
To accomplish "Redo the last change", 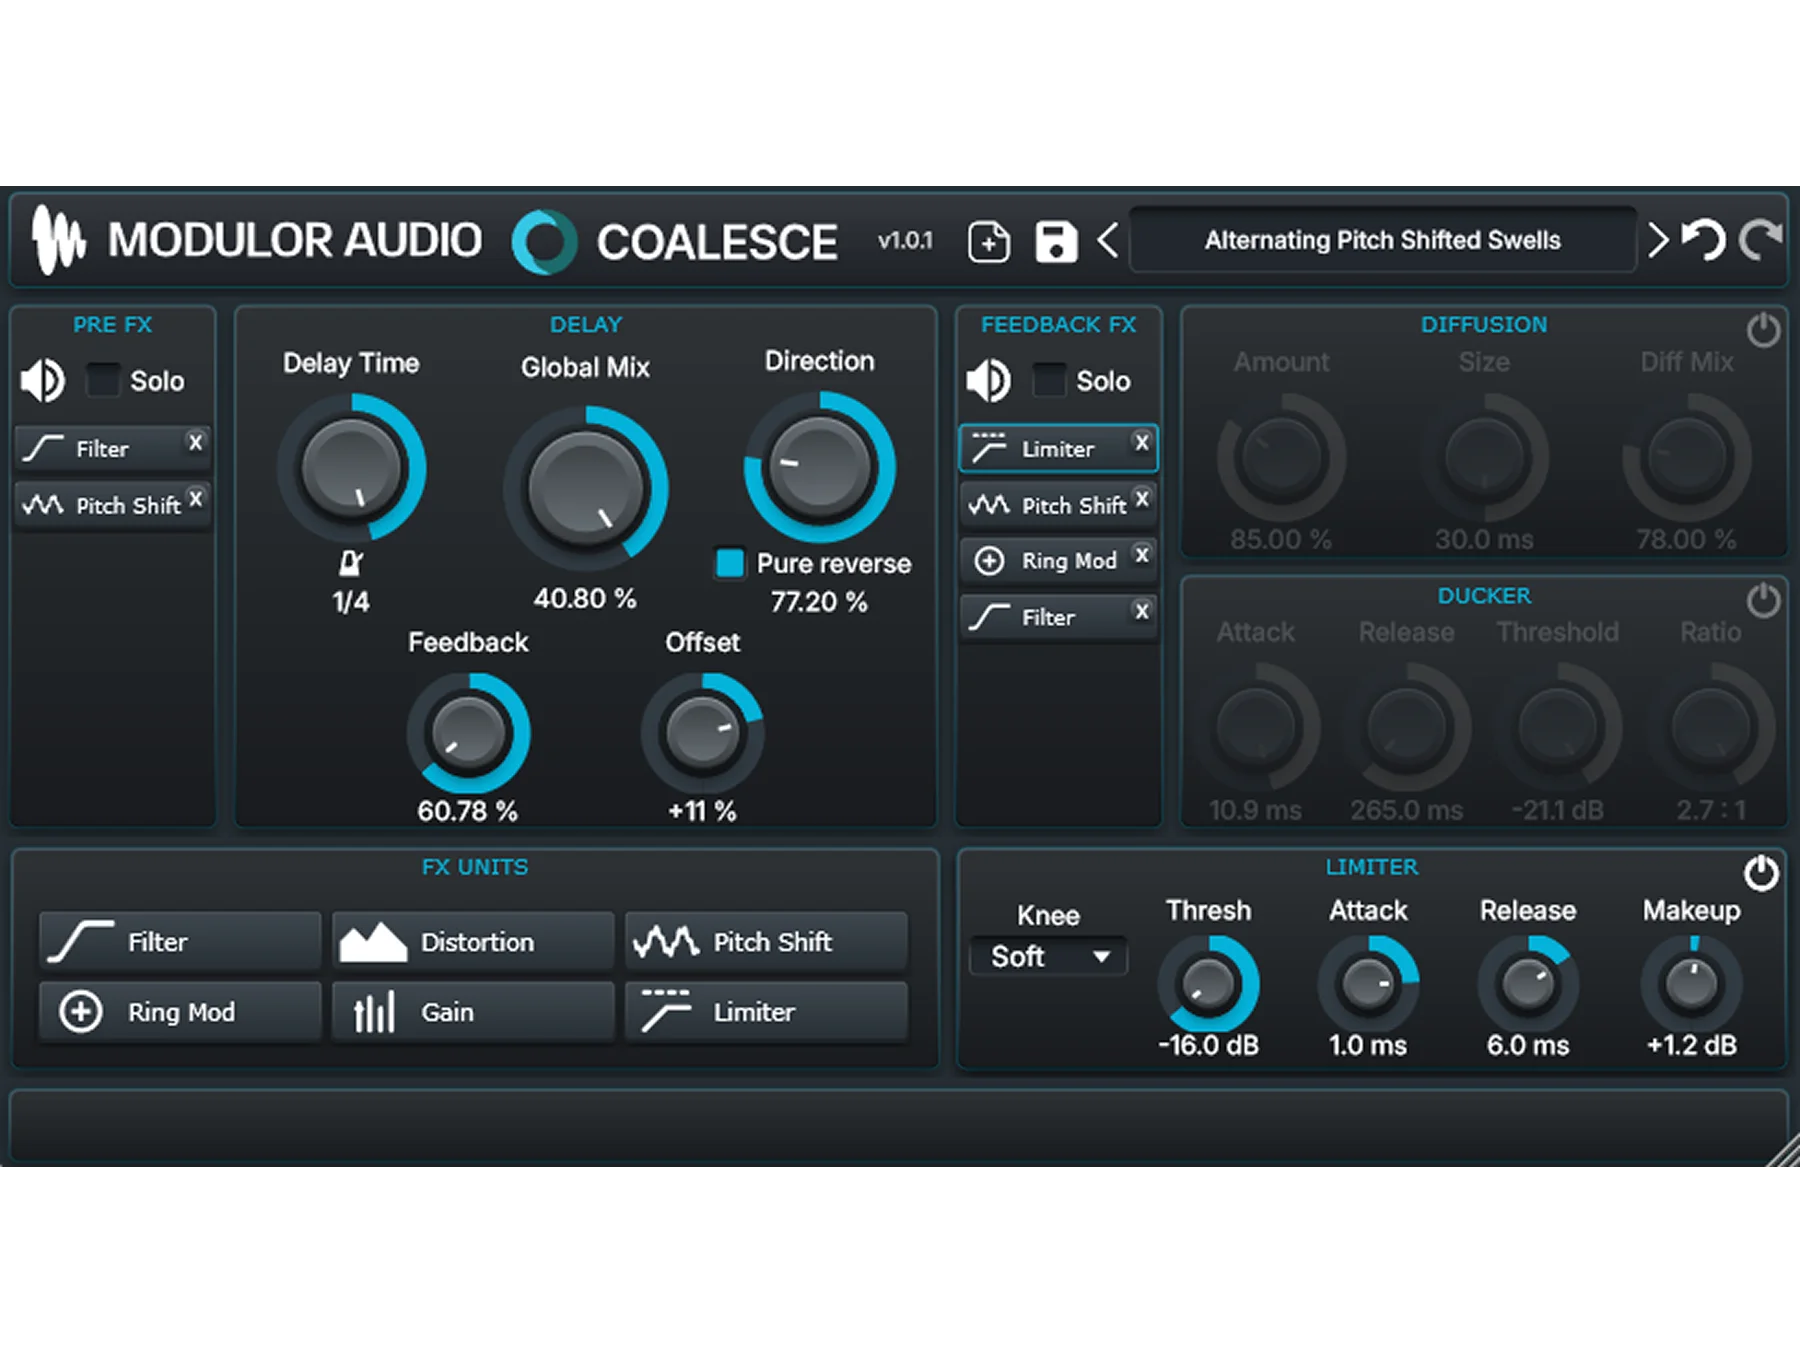I will tap(1761, 240).
